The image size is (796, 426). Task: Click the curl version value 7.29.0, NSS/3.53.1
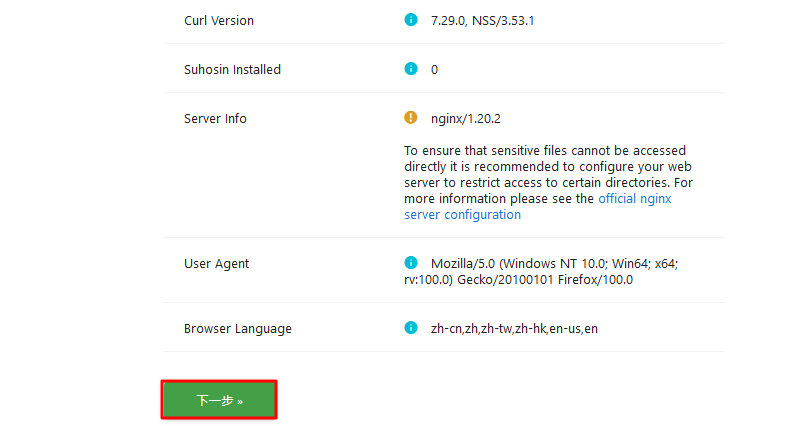pos(482,21)
